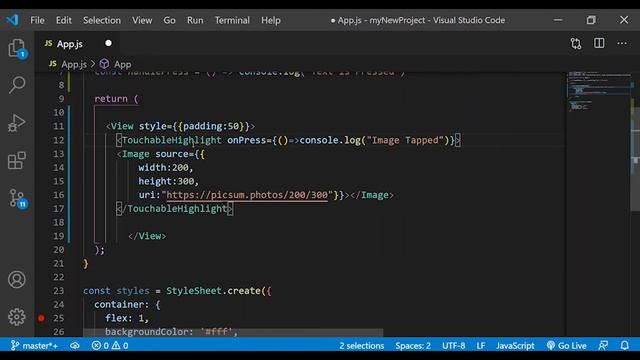
Task: Click closing '/TouchableHighlight' tag line 17
Action: (175, 209)
